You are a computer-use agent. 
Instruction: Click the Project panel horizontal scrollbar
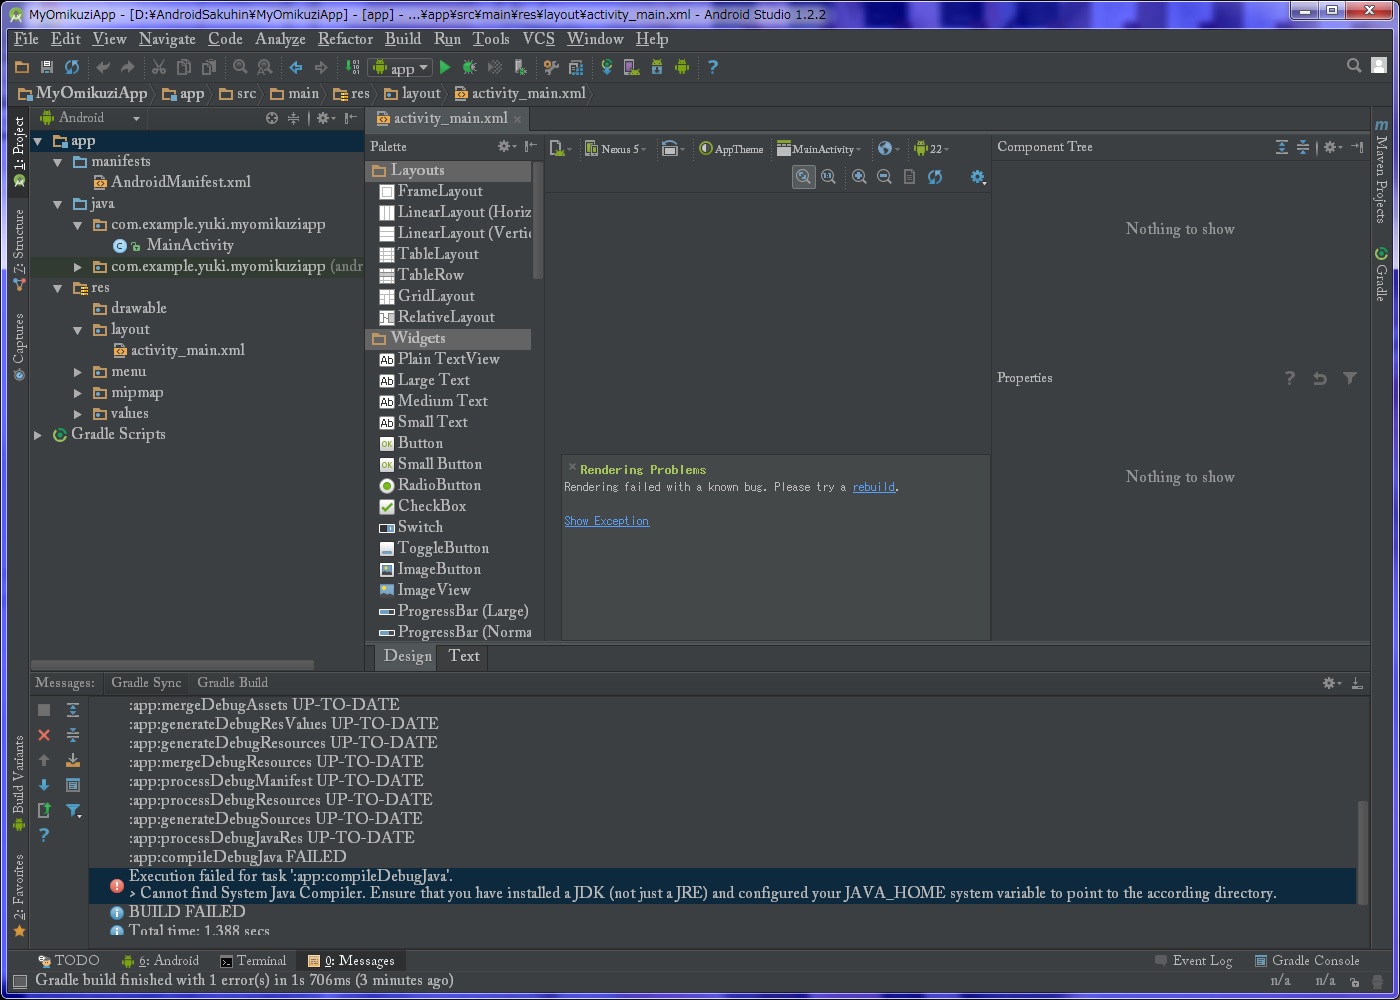click(x=172, y=664)
